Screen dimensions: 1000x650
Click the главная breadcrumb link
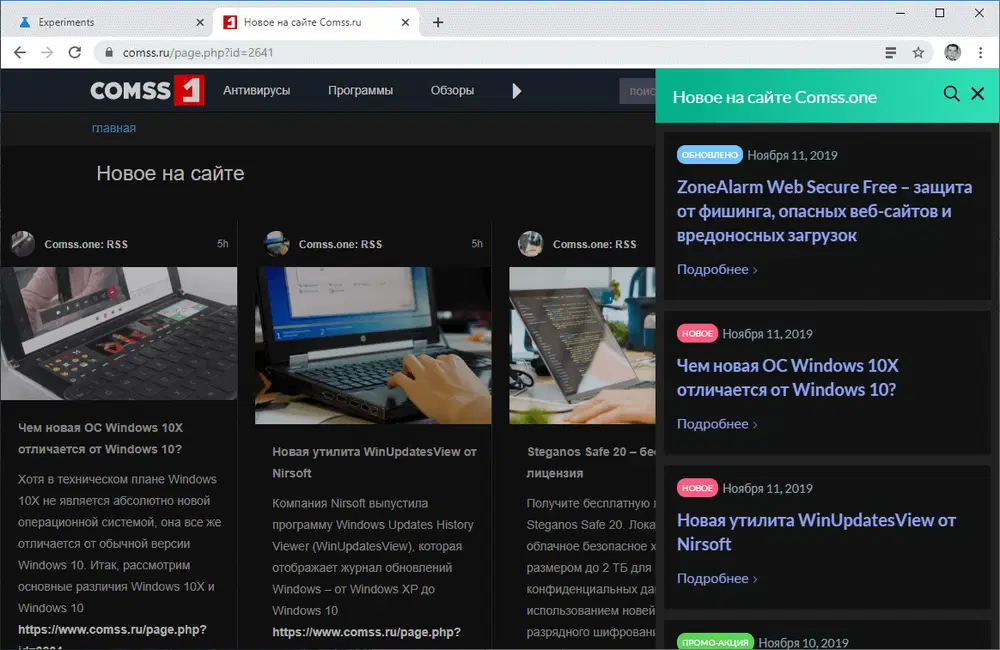click(x=114, y=128)
